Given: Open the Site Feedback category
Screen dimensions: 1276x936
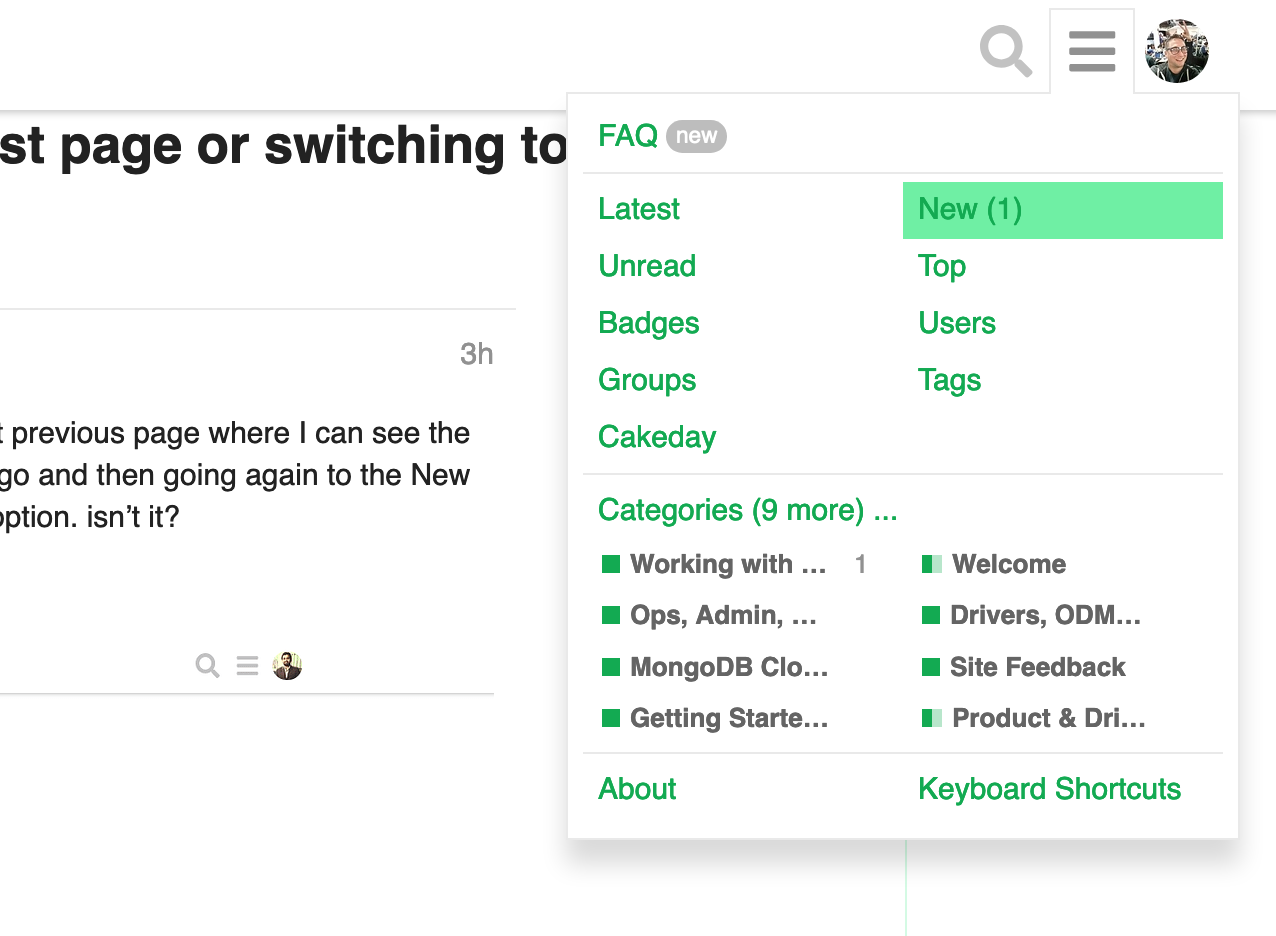Looking at the screenshot, I should (1037, 667).
